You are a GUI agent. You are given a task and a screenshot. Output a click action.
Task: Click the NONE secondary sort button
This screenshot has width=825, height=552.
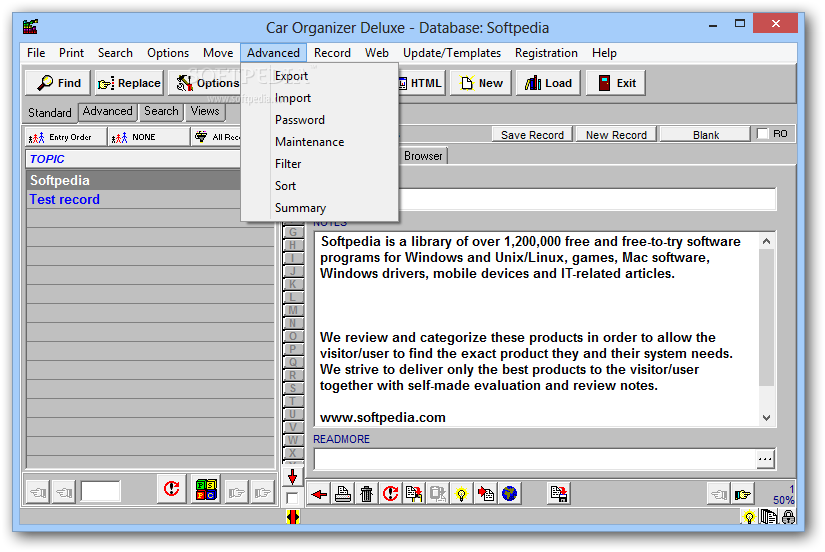coord(148,137)
